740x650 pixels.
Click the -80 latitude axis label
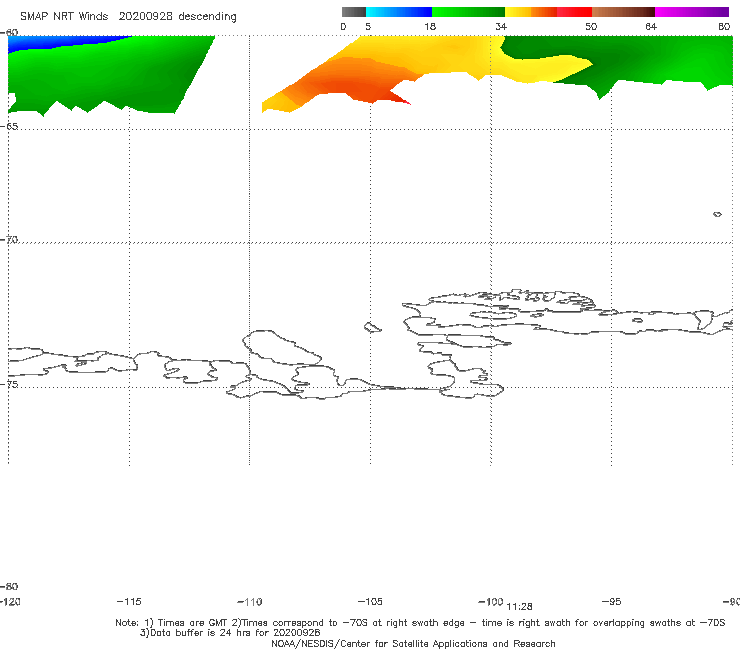[x=9, y=586]
